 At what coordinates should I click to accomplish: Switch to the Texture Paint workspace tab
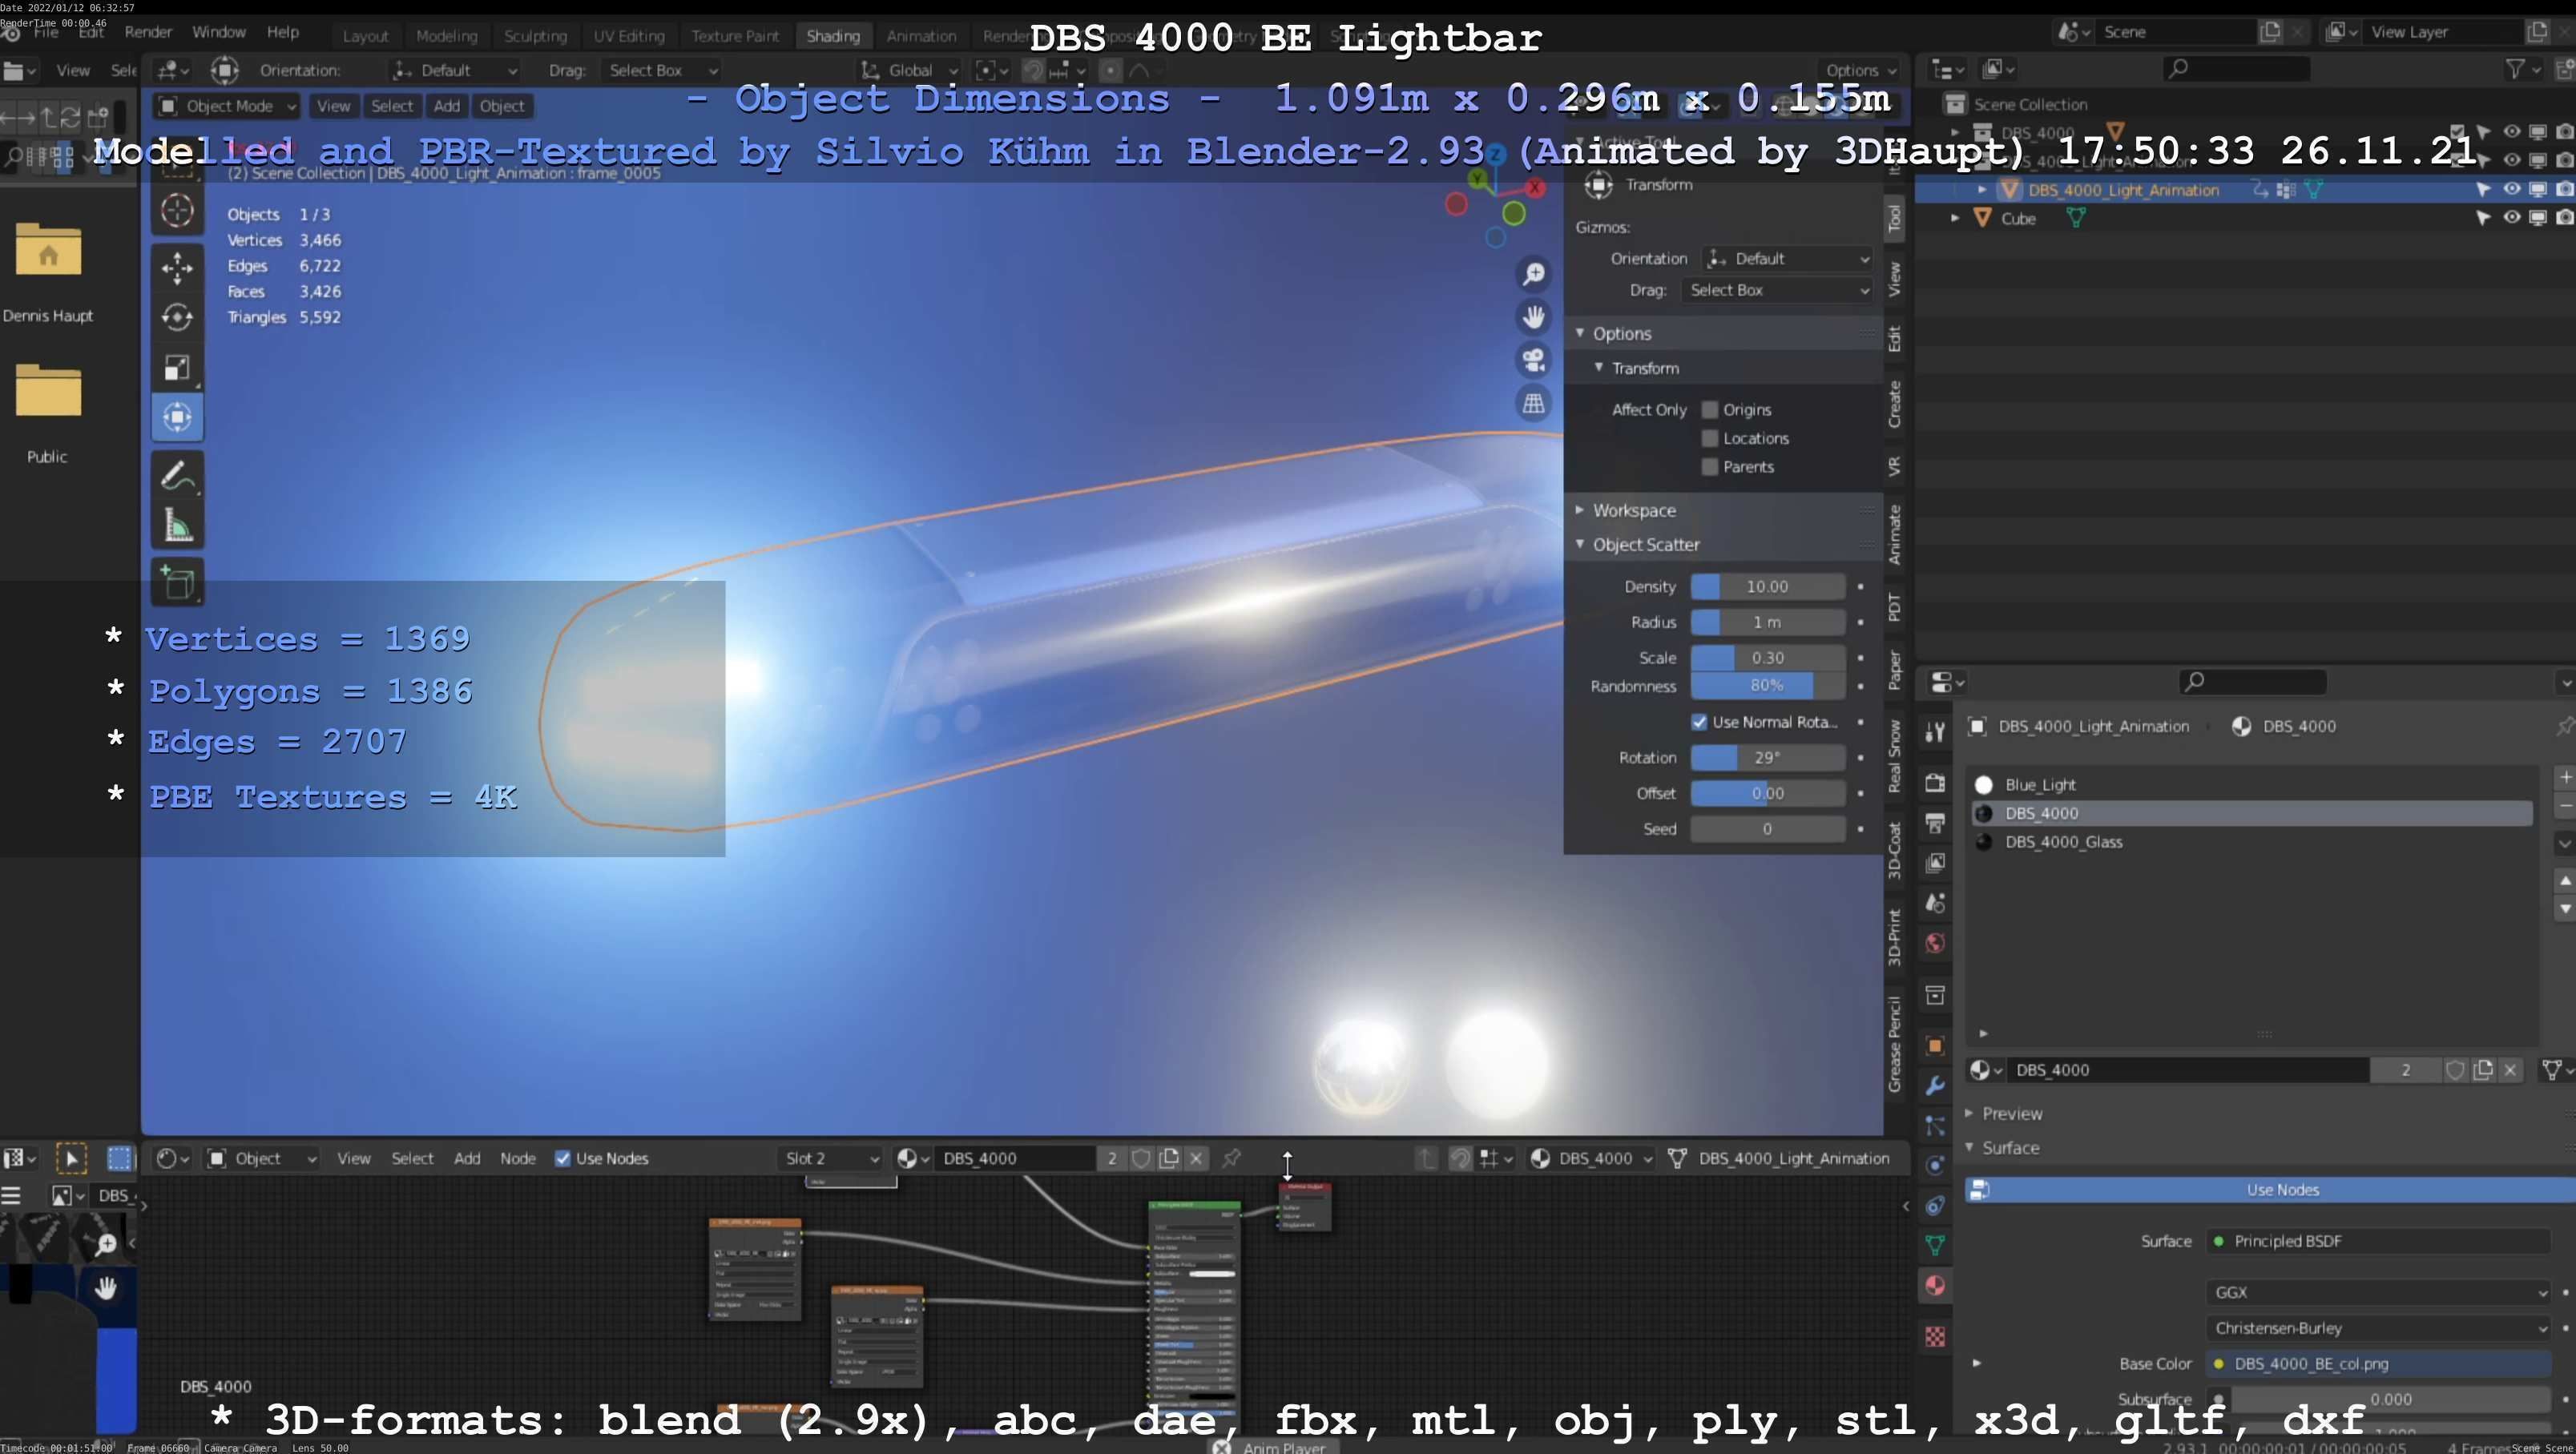point(735,36)
